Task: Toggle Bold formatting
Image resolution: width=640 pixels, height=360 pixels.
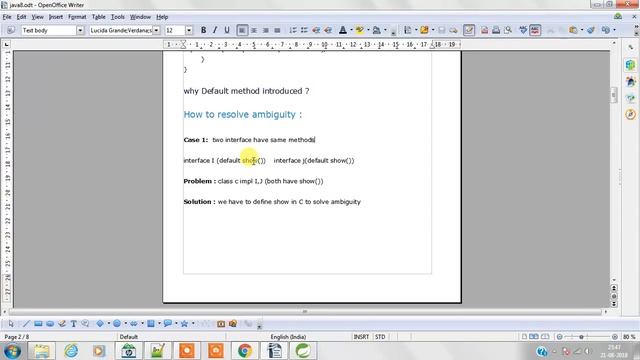Action: 203,30
